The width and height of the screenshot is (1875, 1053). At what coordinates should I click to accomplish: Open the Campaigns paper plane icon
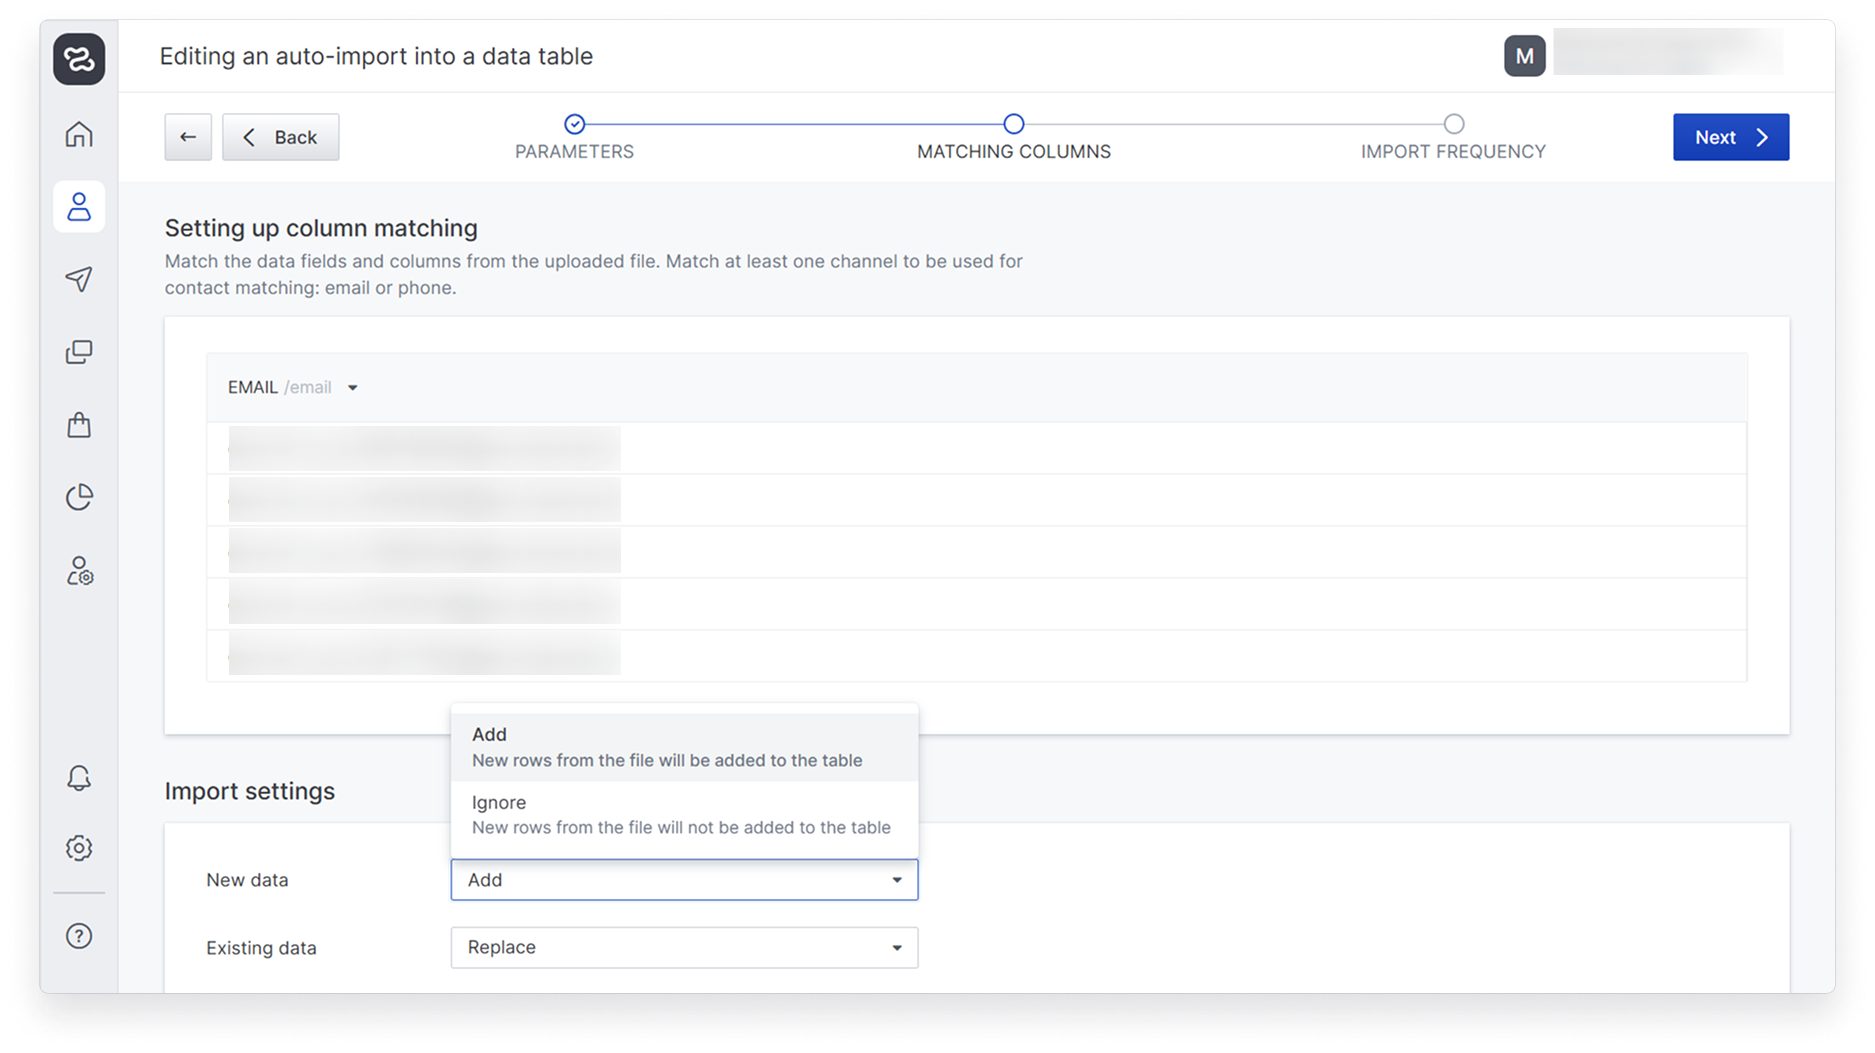click(x=79, y=279)
